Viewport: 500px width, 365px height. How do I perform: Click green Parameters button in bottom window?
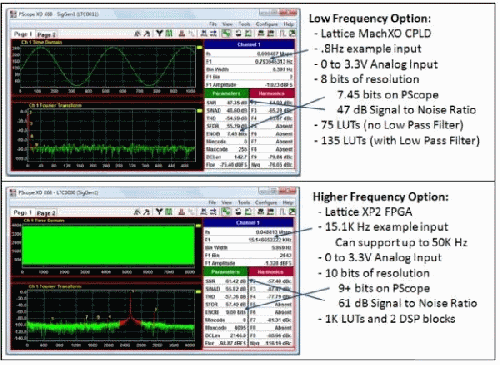point(226,272)
